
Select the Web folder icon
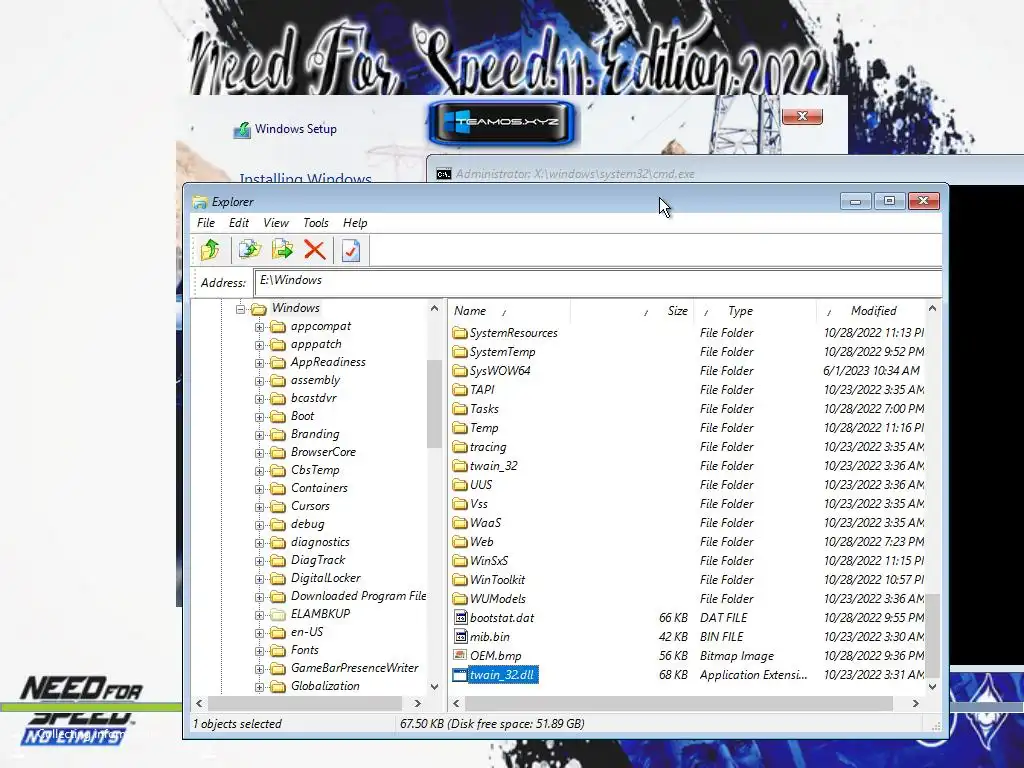(x=460, y=541)
